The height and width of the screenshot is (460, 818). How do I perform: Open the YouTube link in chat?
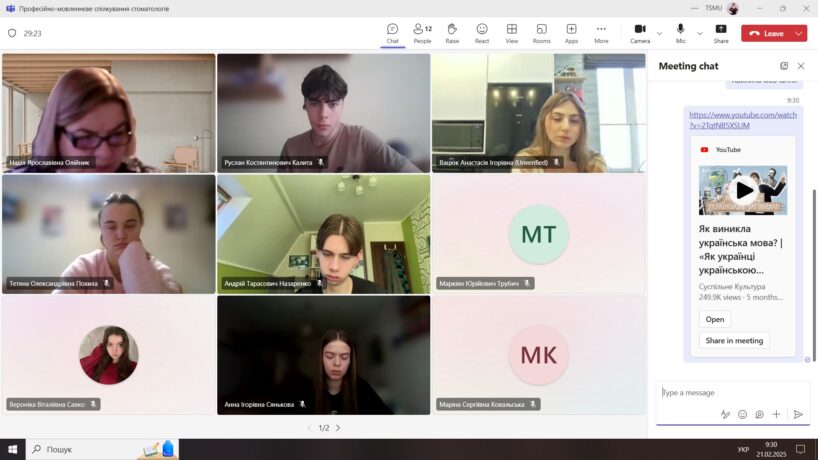point(742,120)
